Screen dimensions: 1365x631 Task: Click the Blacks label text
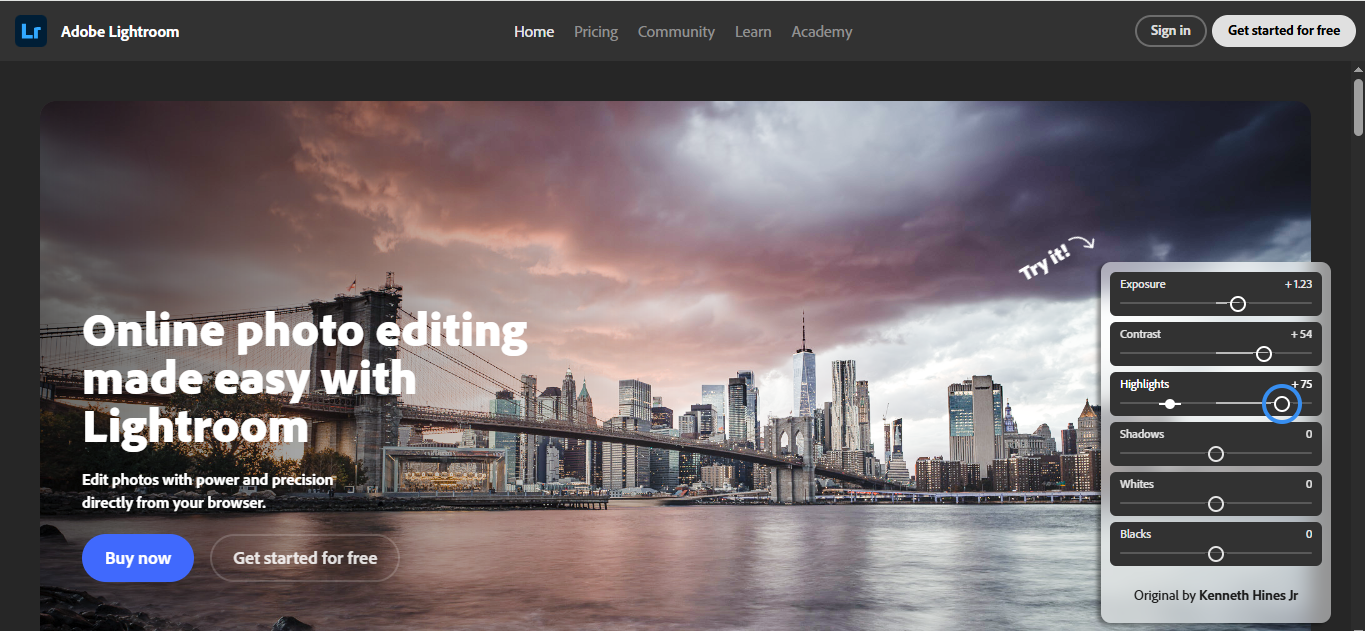coord(1135,534)
